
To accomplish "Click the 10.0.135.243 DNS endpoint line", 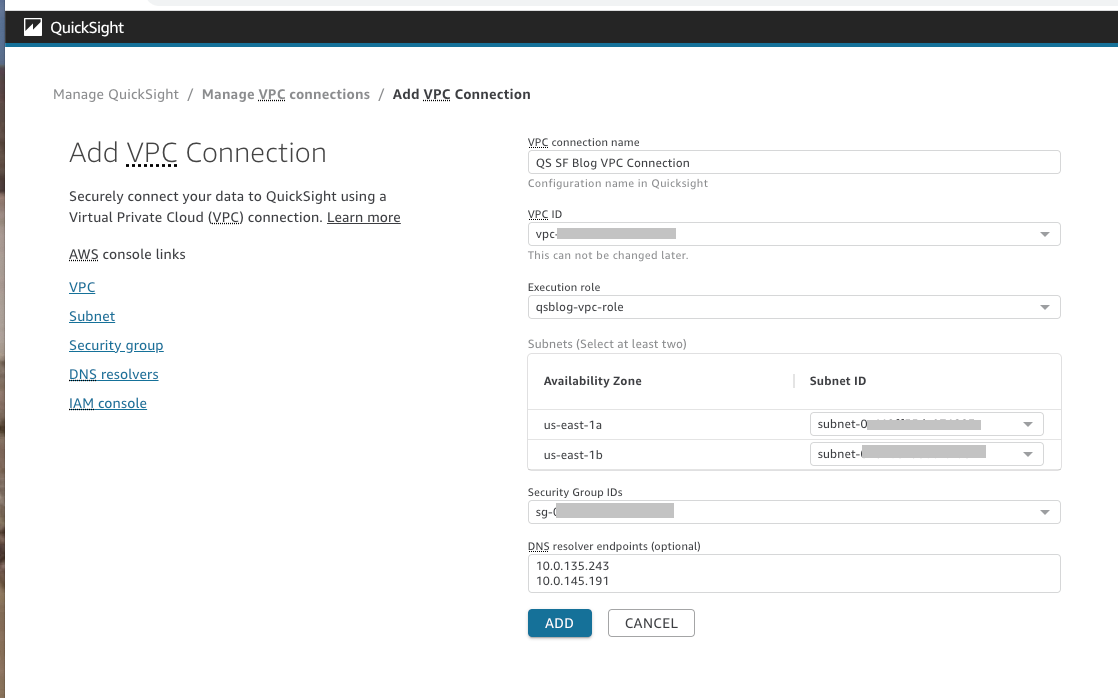I will click(573, 566).
